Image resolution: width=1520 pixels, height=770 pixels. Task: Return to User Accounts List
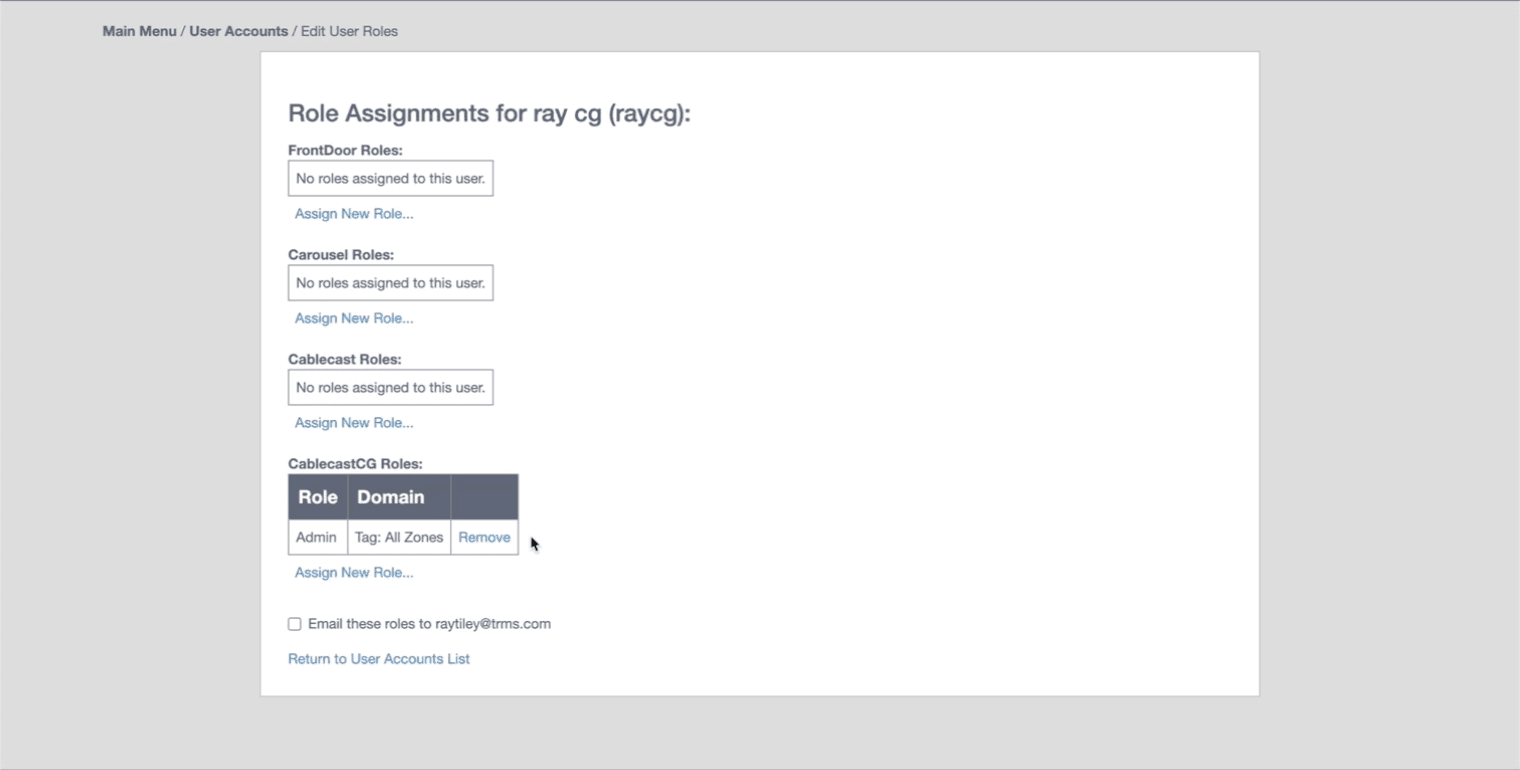(x=379, y=659)
